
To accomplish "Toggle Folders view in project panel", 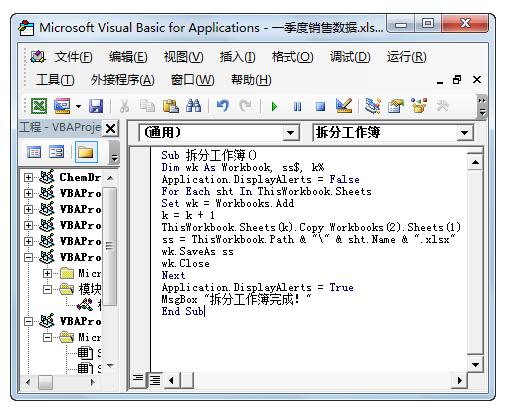I will pyautogui.click(x=86, y=152).
